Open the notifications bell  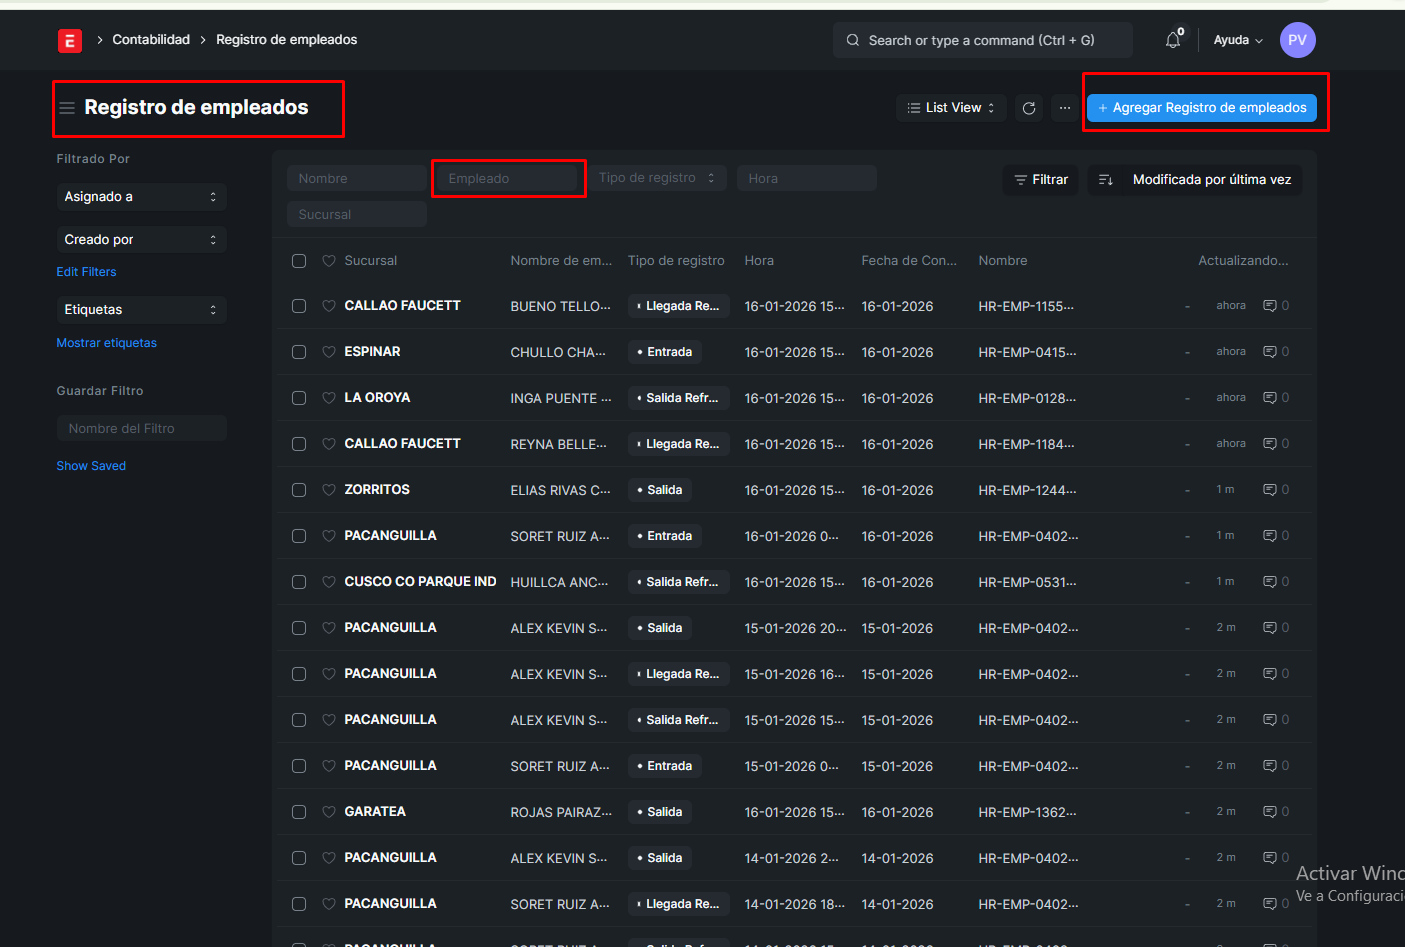[1173, 40]
